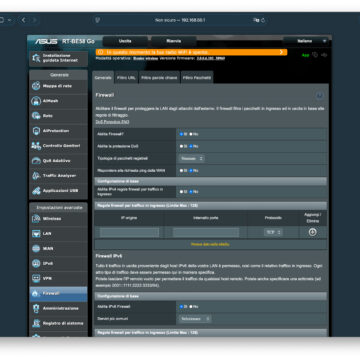
Task: Set WAN ping response to No
Action: point(191,170)
